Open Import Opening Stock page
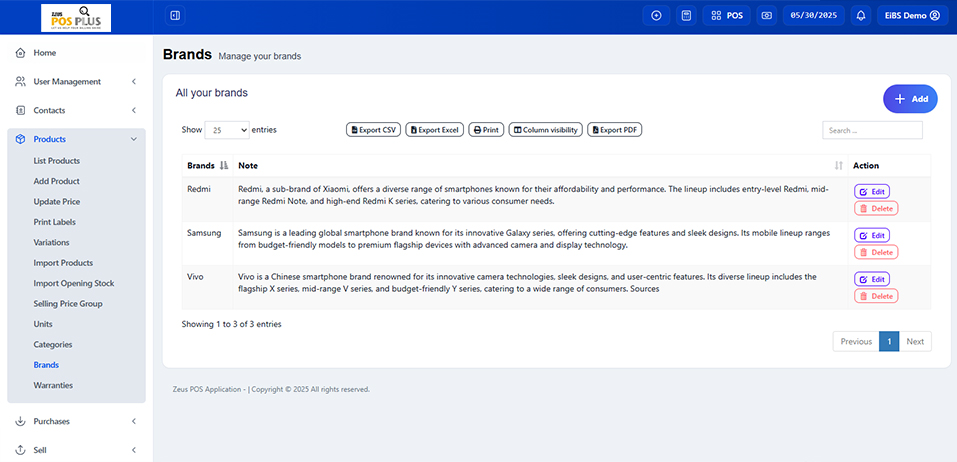The height and width of the screenshot is (462, 957). coord(74,283)
